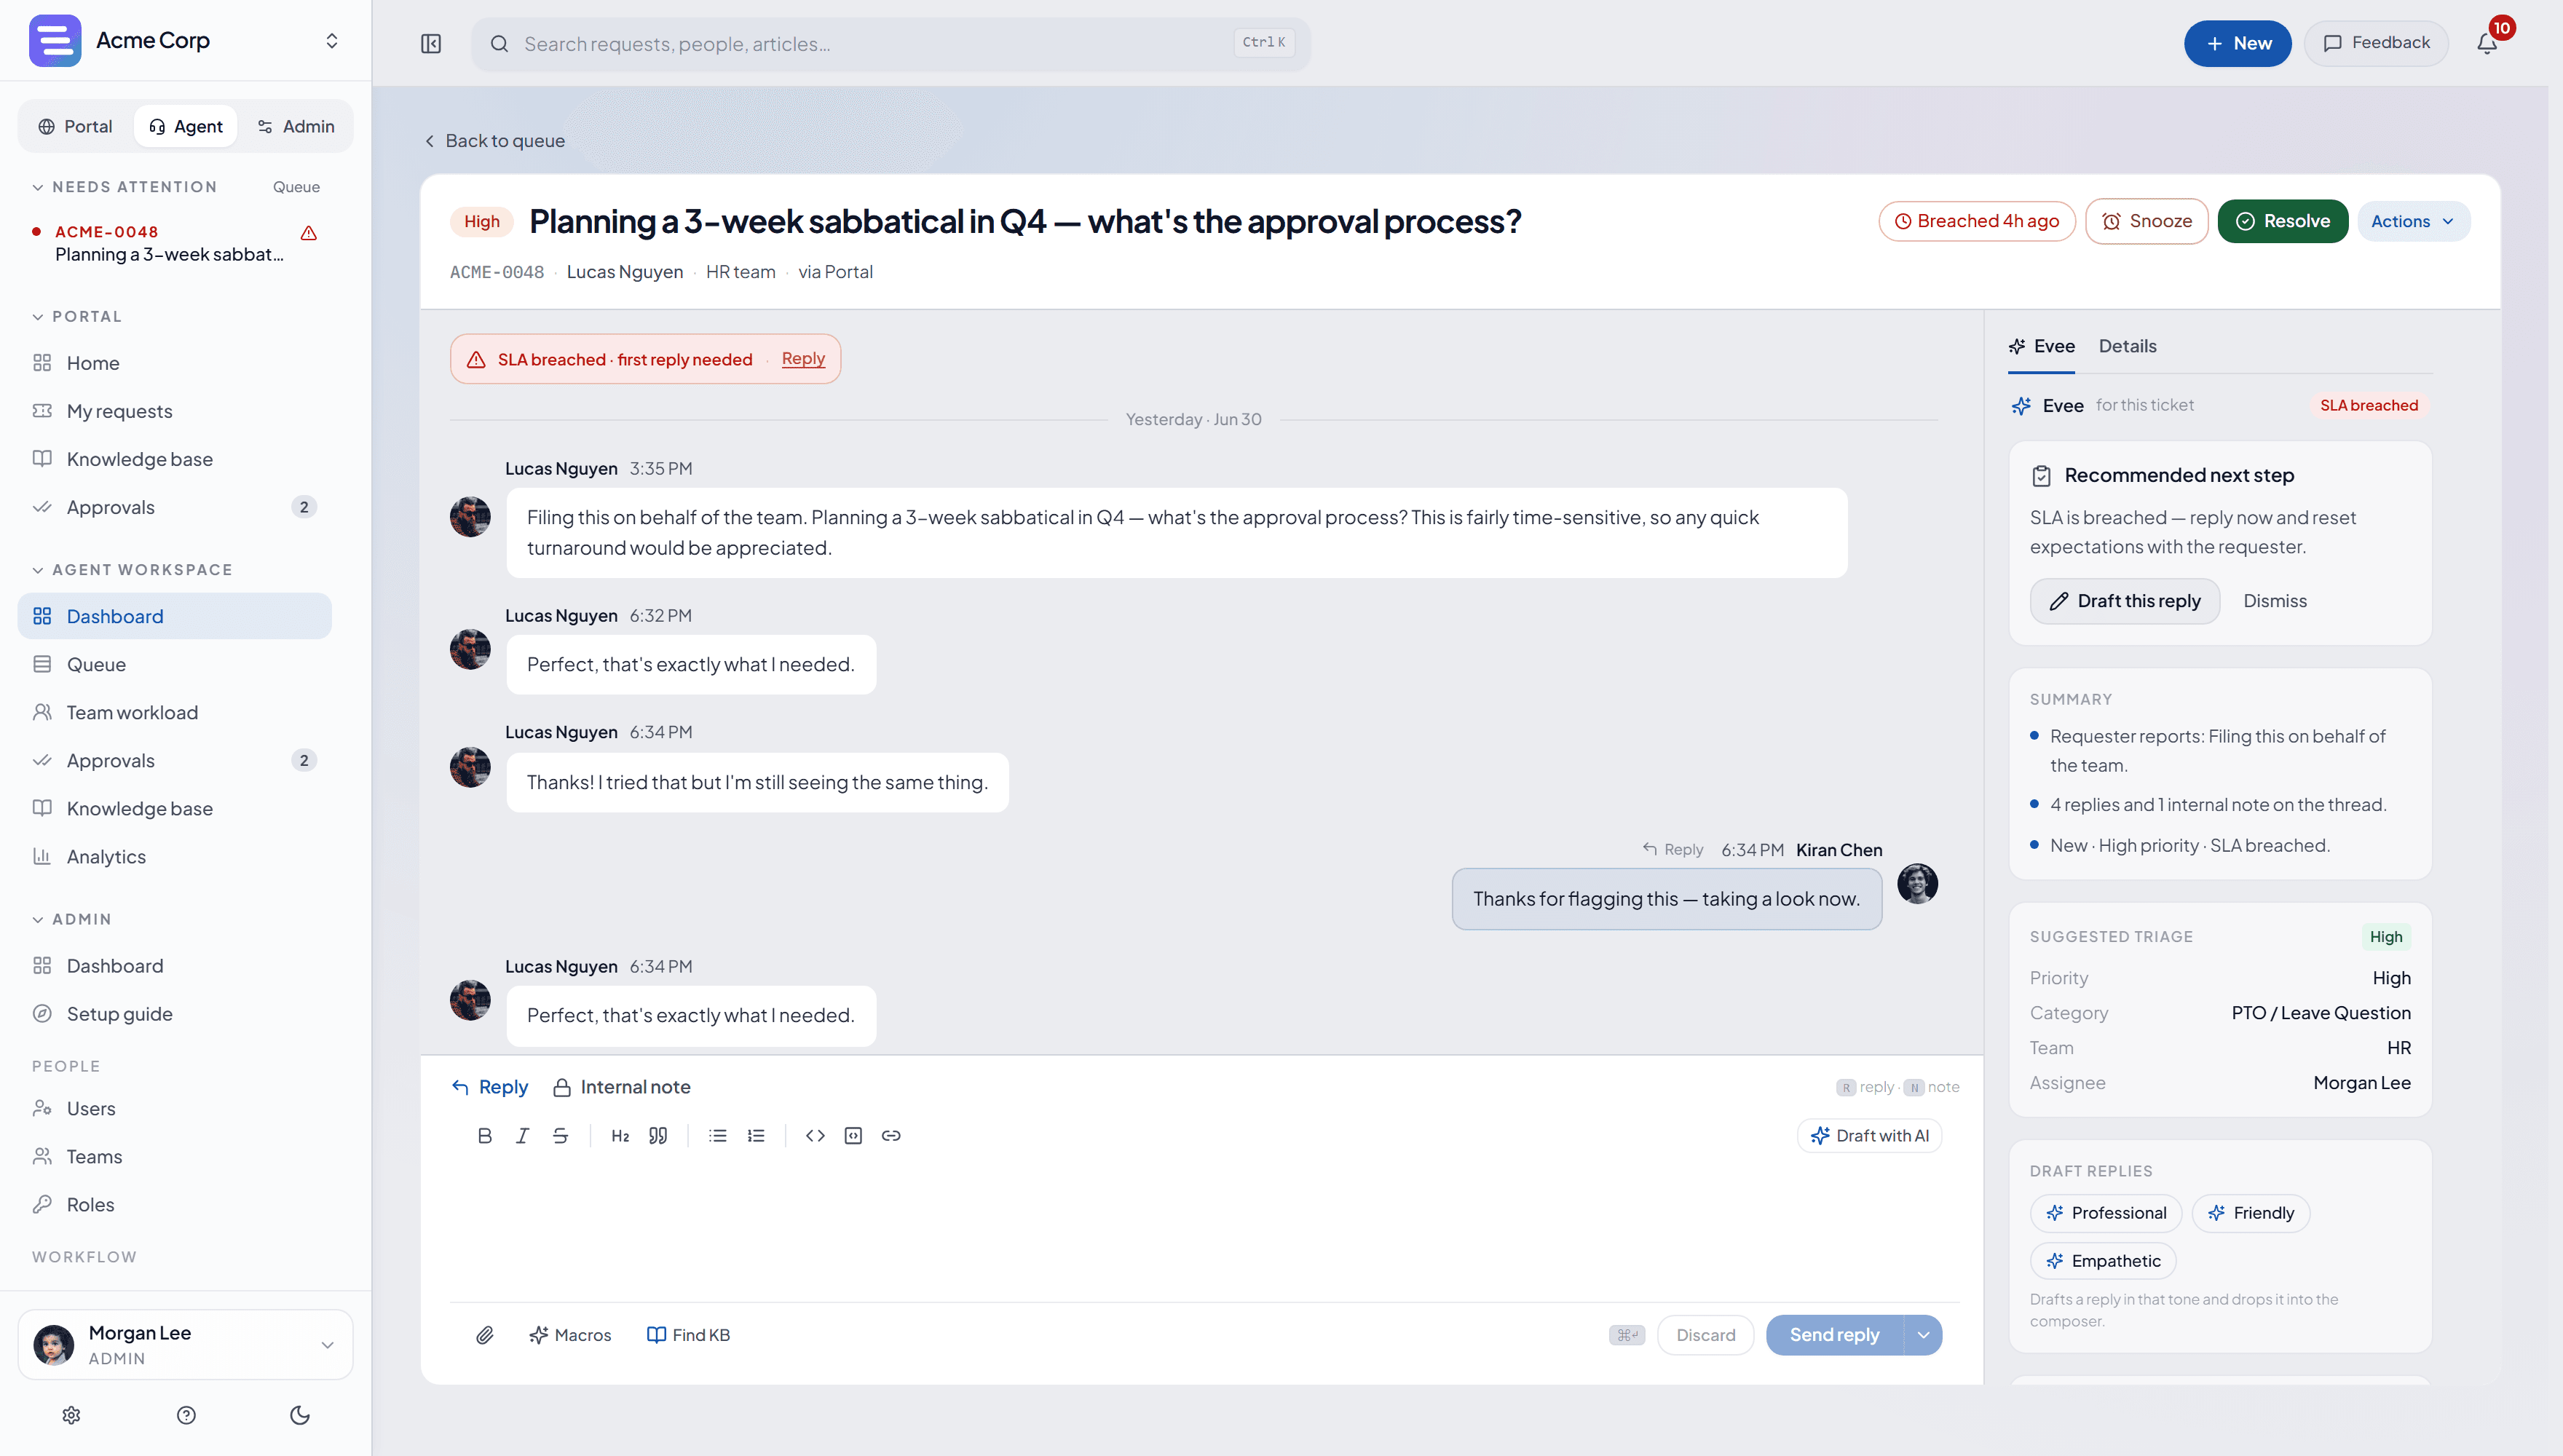The height and width of the screenshot is (1456, 2563).
Task: Click the Acme Corp logo icon
Action: point(55,41)
